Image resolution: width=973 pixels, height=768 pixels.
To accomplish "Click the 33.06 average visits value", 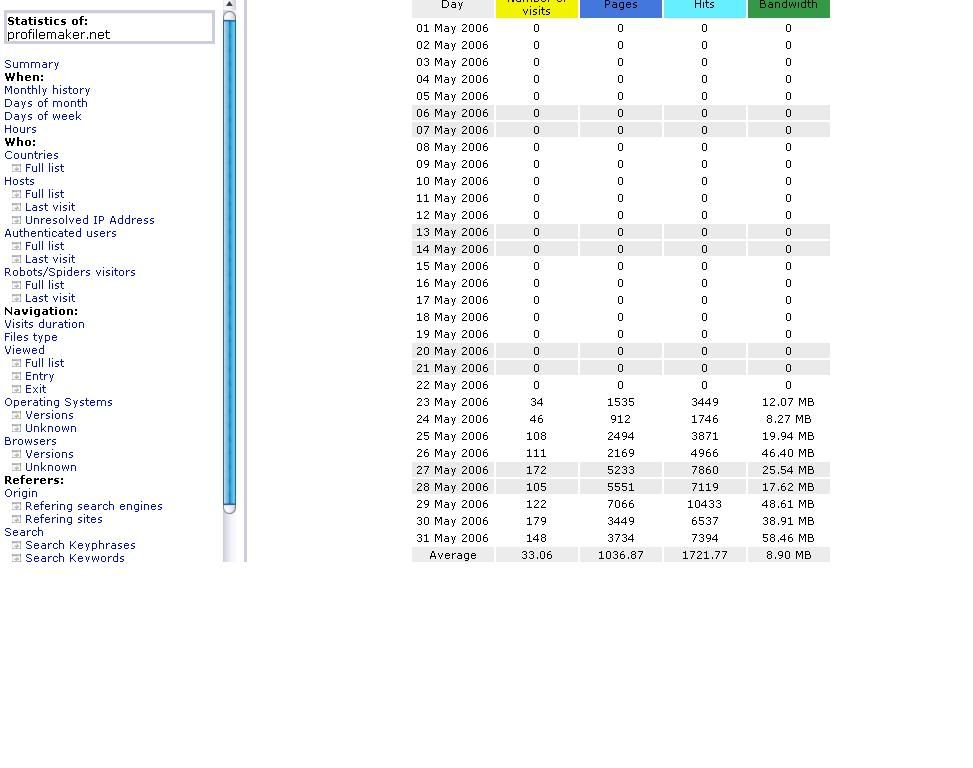I will click(537, 555).
